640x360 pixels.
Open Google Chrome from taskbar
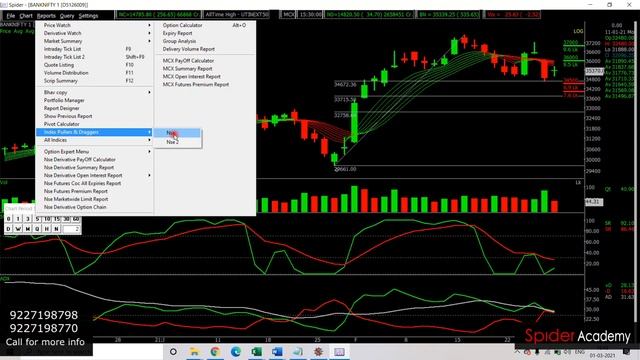pos(215,351)
